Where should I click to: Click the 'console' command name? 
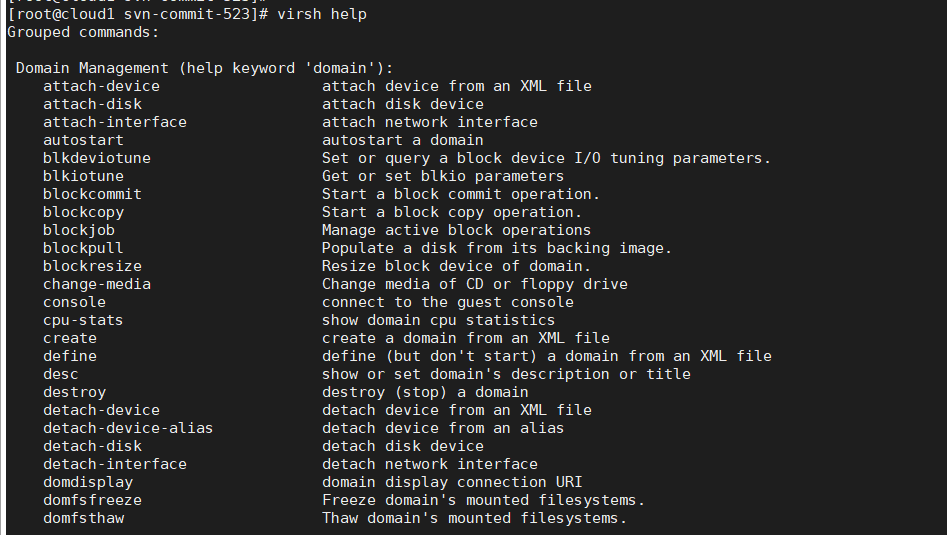click(74, 302)
